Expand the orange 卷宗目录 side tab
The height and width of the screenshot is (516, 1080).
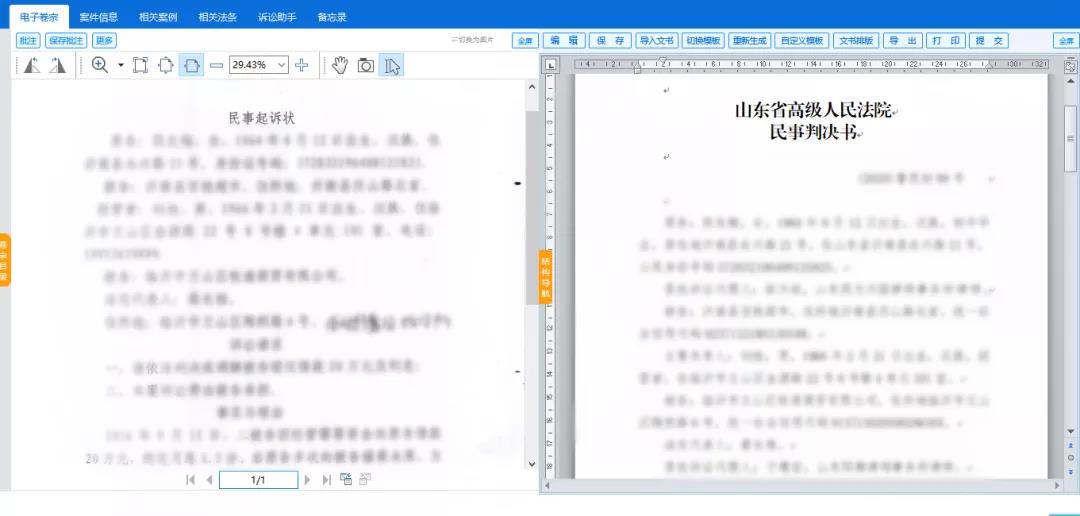5,260
